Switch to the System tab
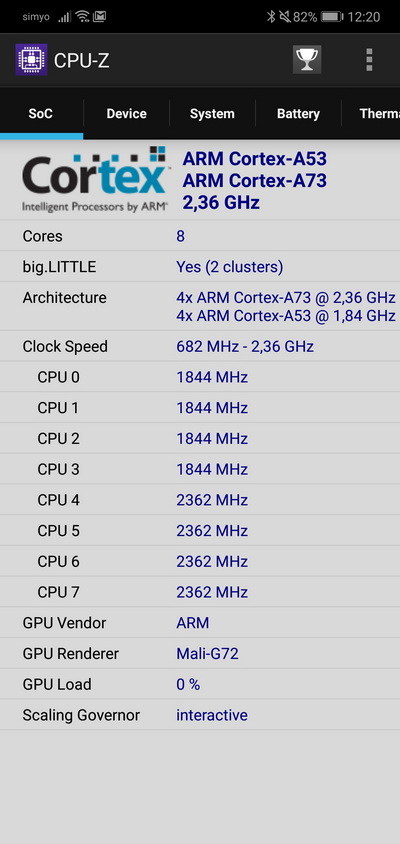 point(212,114)
